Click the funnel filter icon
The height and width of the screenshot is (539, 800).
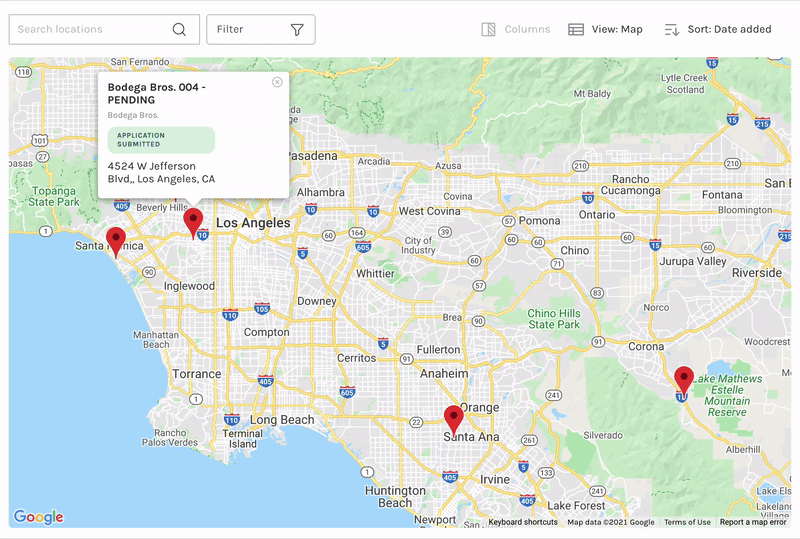click(297, 30)
